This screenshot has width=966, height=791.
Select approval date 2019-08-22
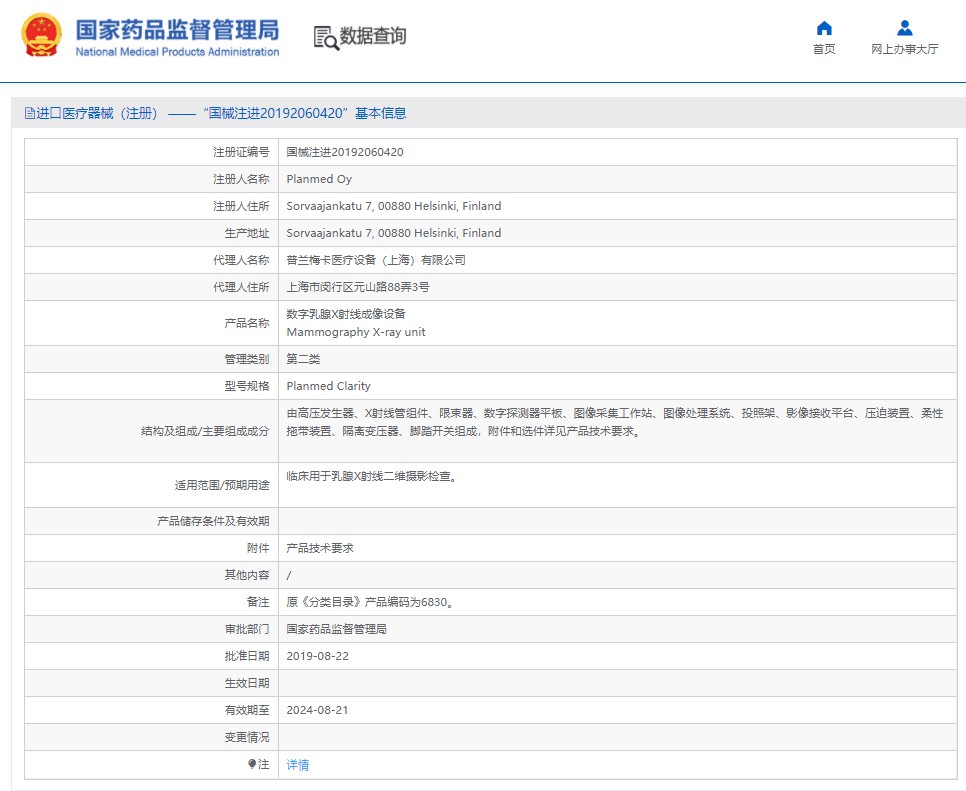coord(317,656)
